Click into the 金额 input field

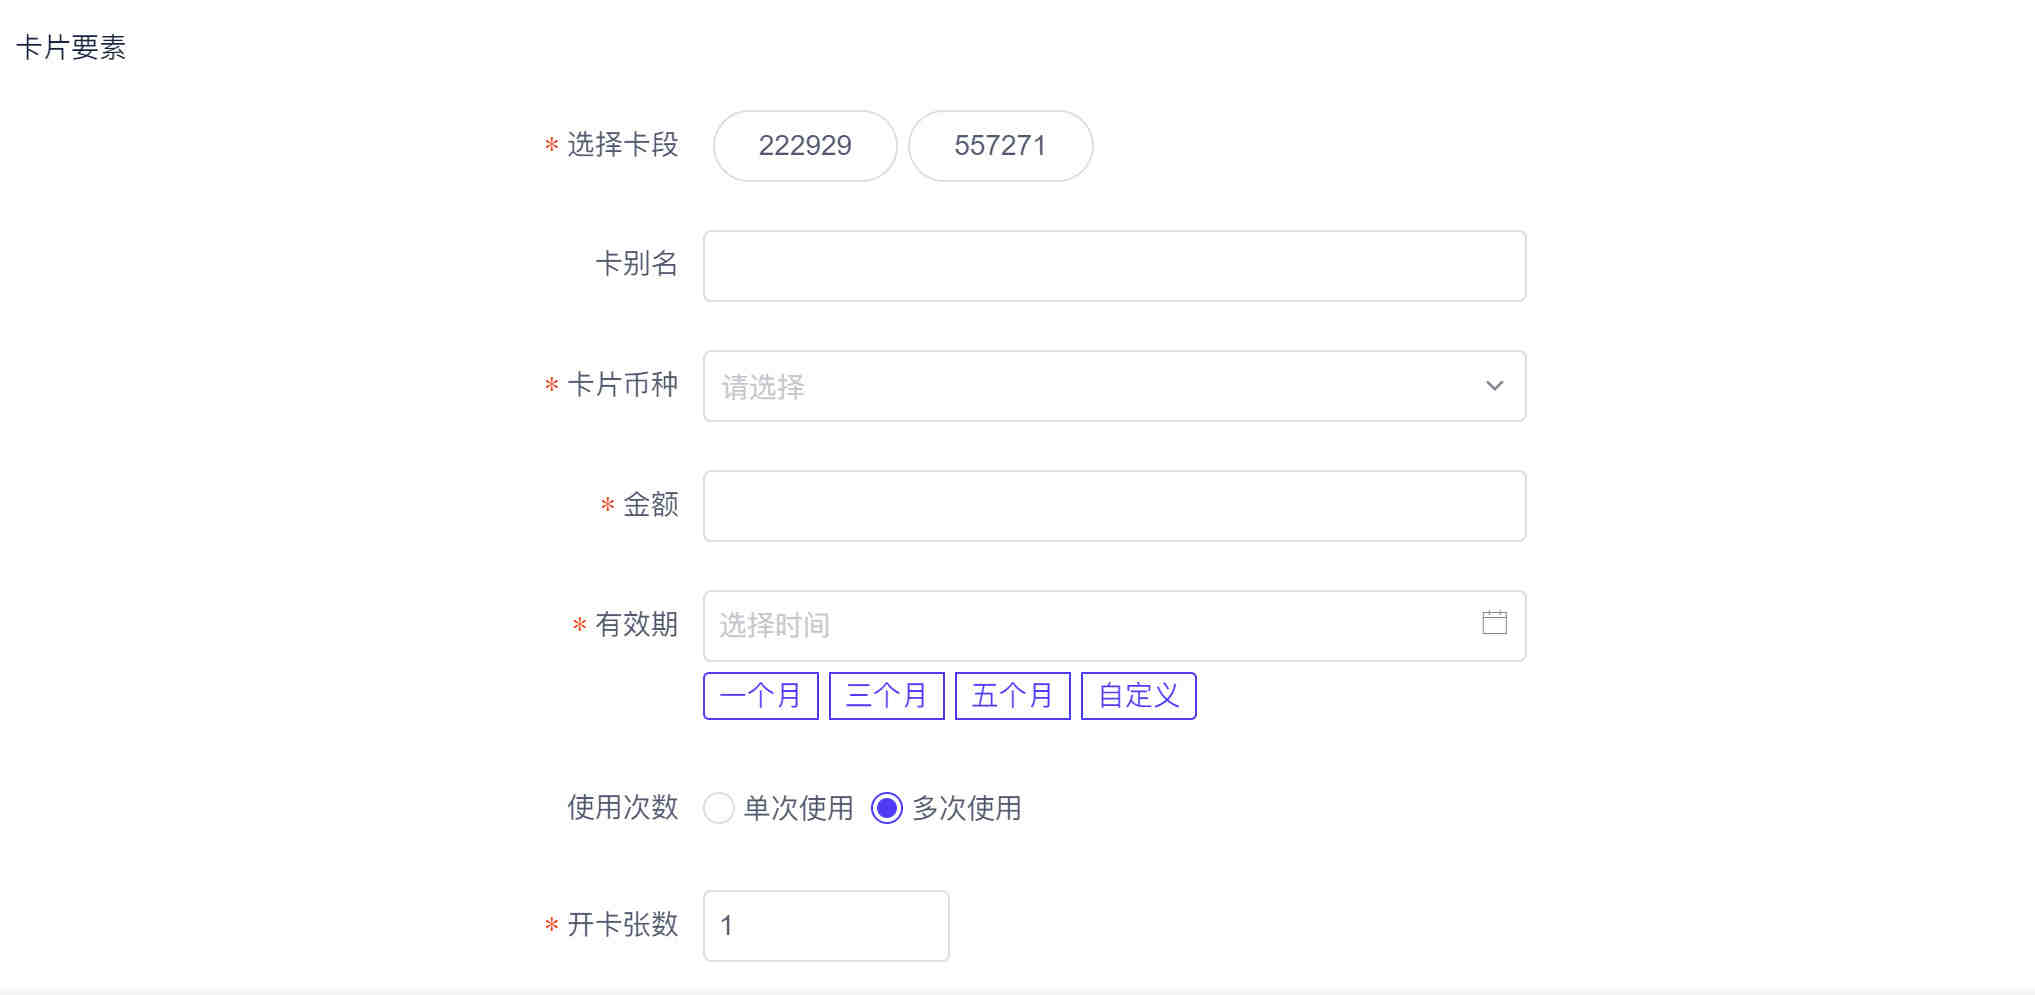(x=1114, y=506)
